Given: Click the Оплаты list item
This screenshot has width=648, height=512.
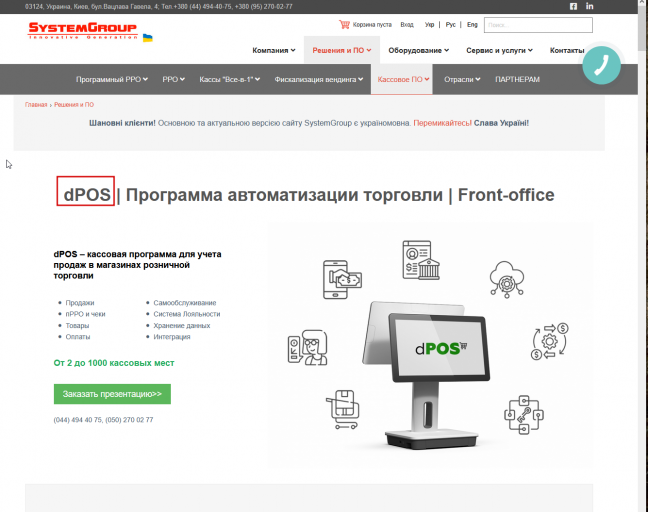Looking at the screenshot, I should pos(78,337).
